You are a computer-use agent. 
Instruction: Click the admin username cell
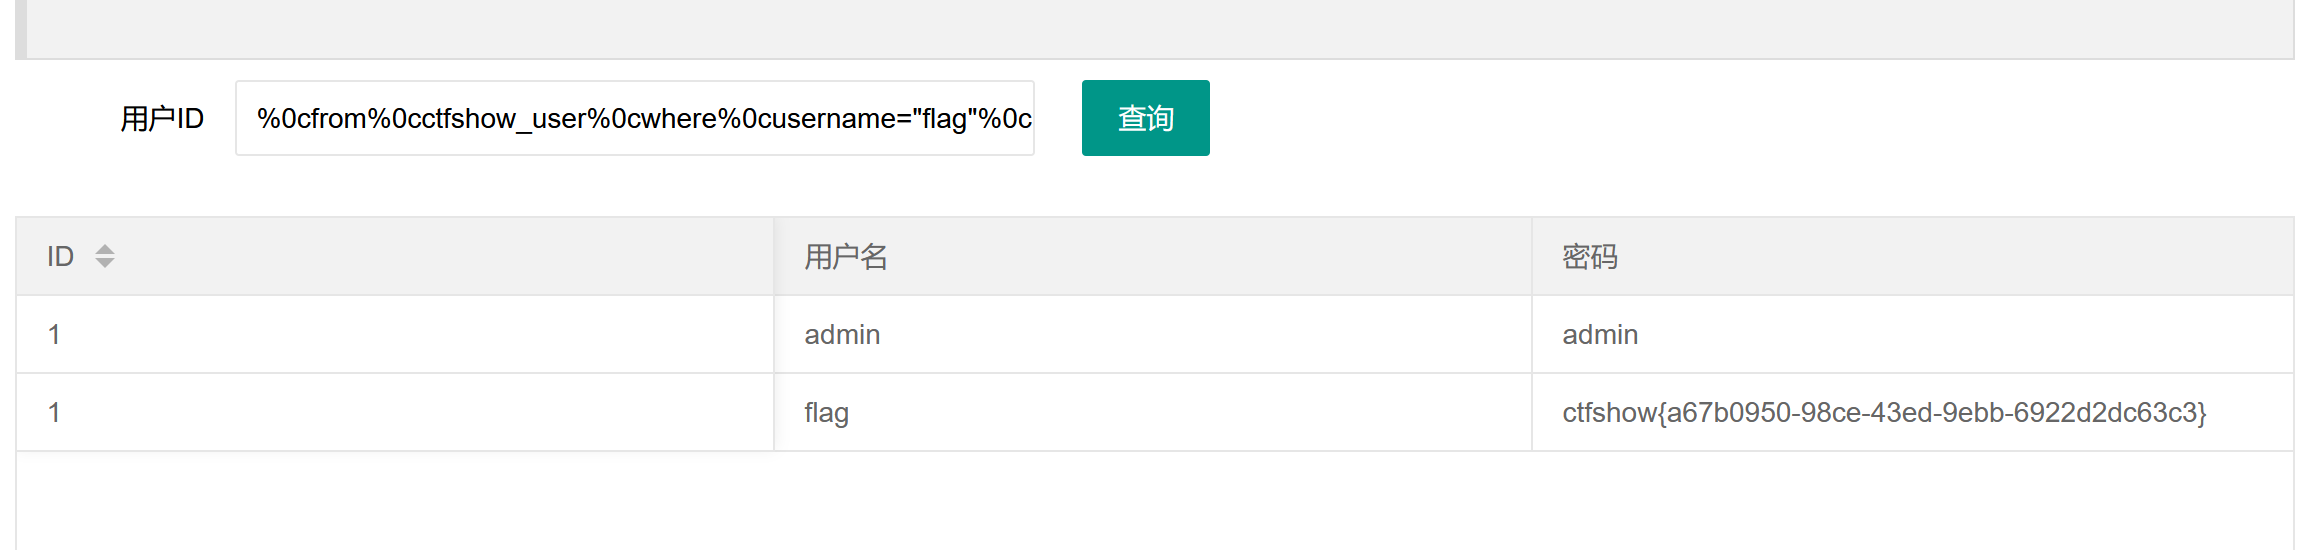(x=842, y=335)
